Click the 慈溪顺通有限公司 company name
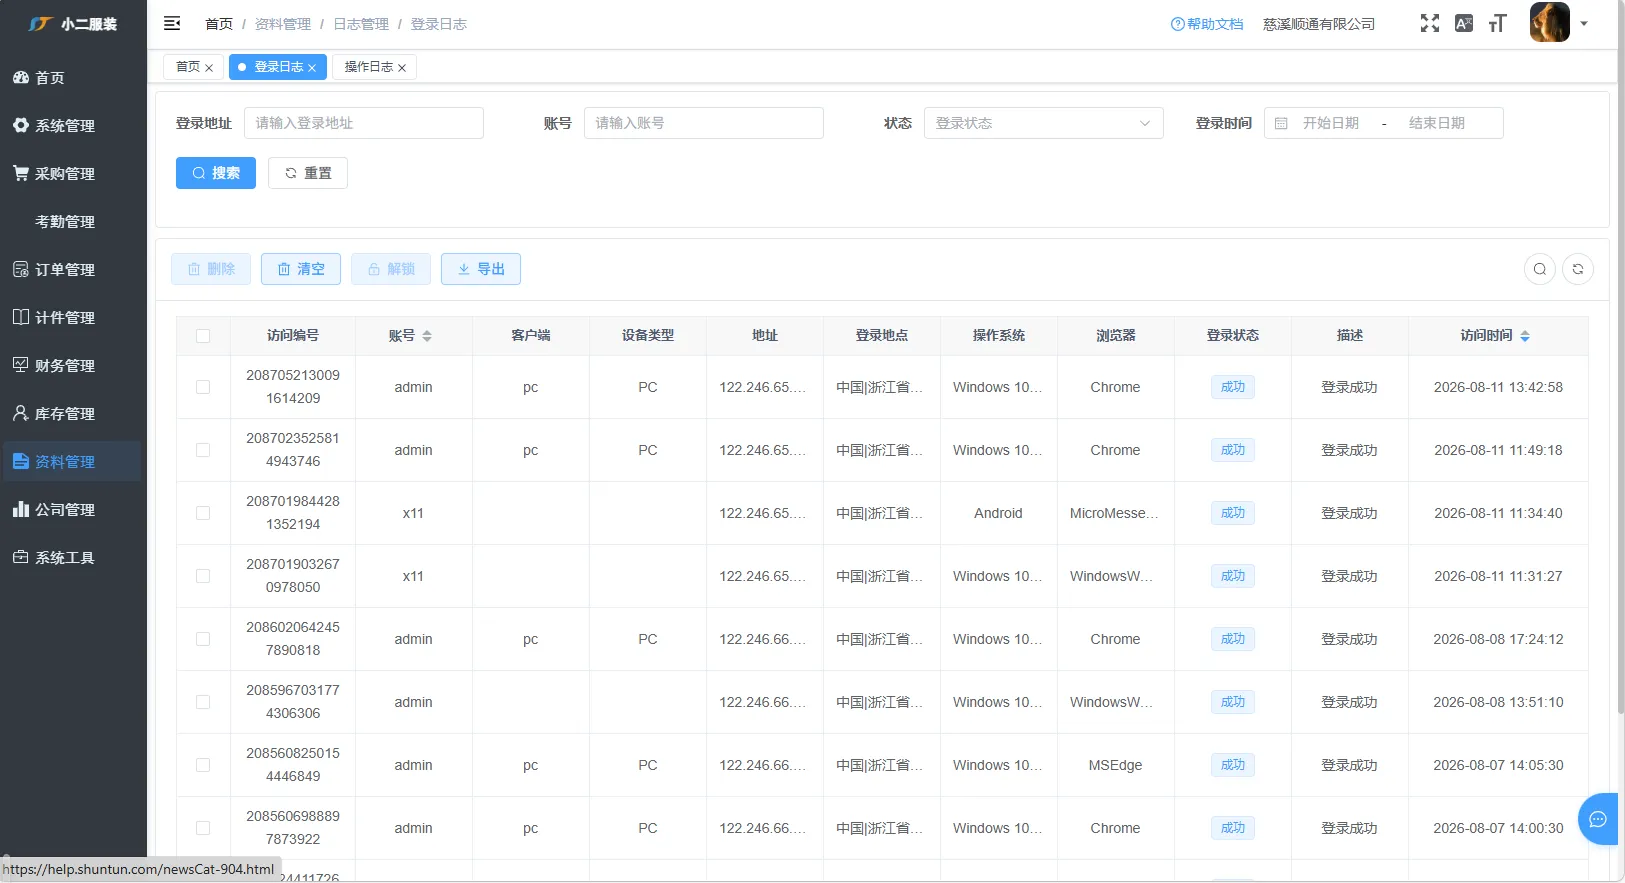 pos(1319,24)
